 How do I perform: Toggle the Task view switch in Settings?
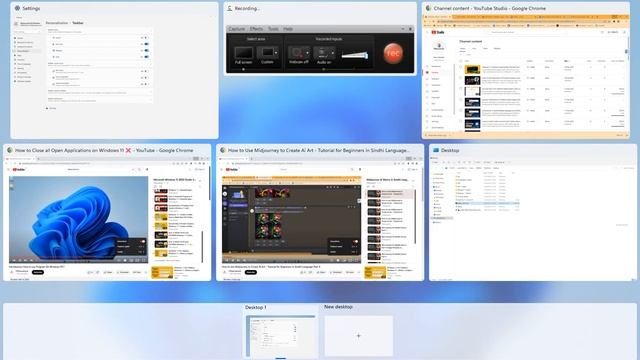pyautogui.click(x=147, y=44)
